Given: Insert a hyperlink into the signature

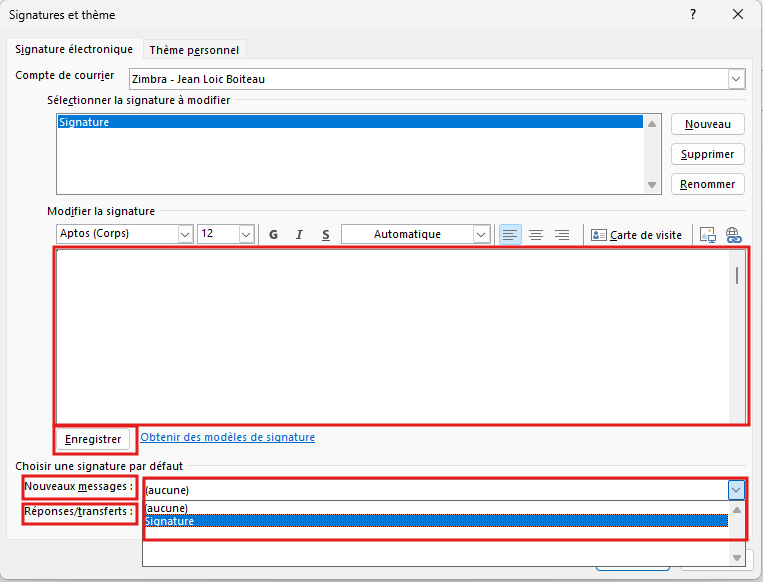Looking at the screenshot, I should [x=733, y=235].
